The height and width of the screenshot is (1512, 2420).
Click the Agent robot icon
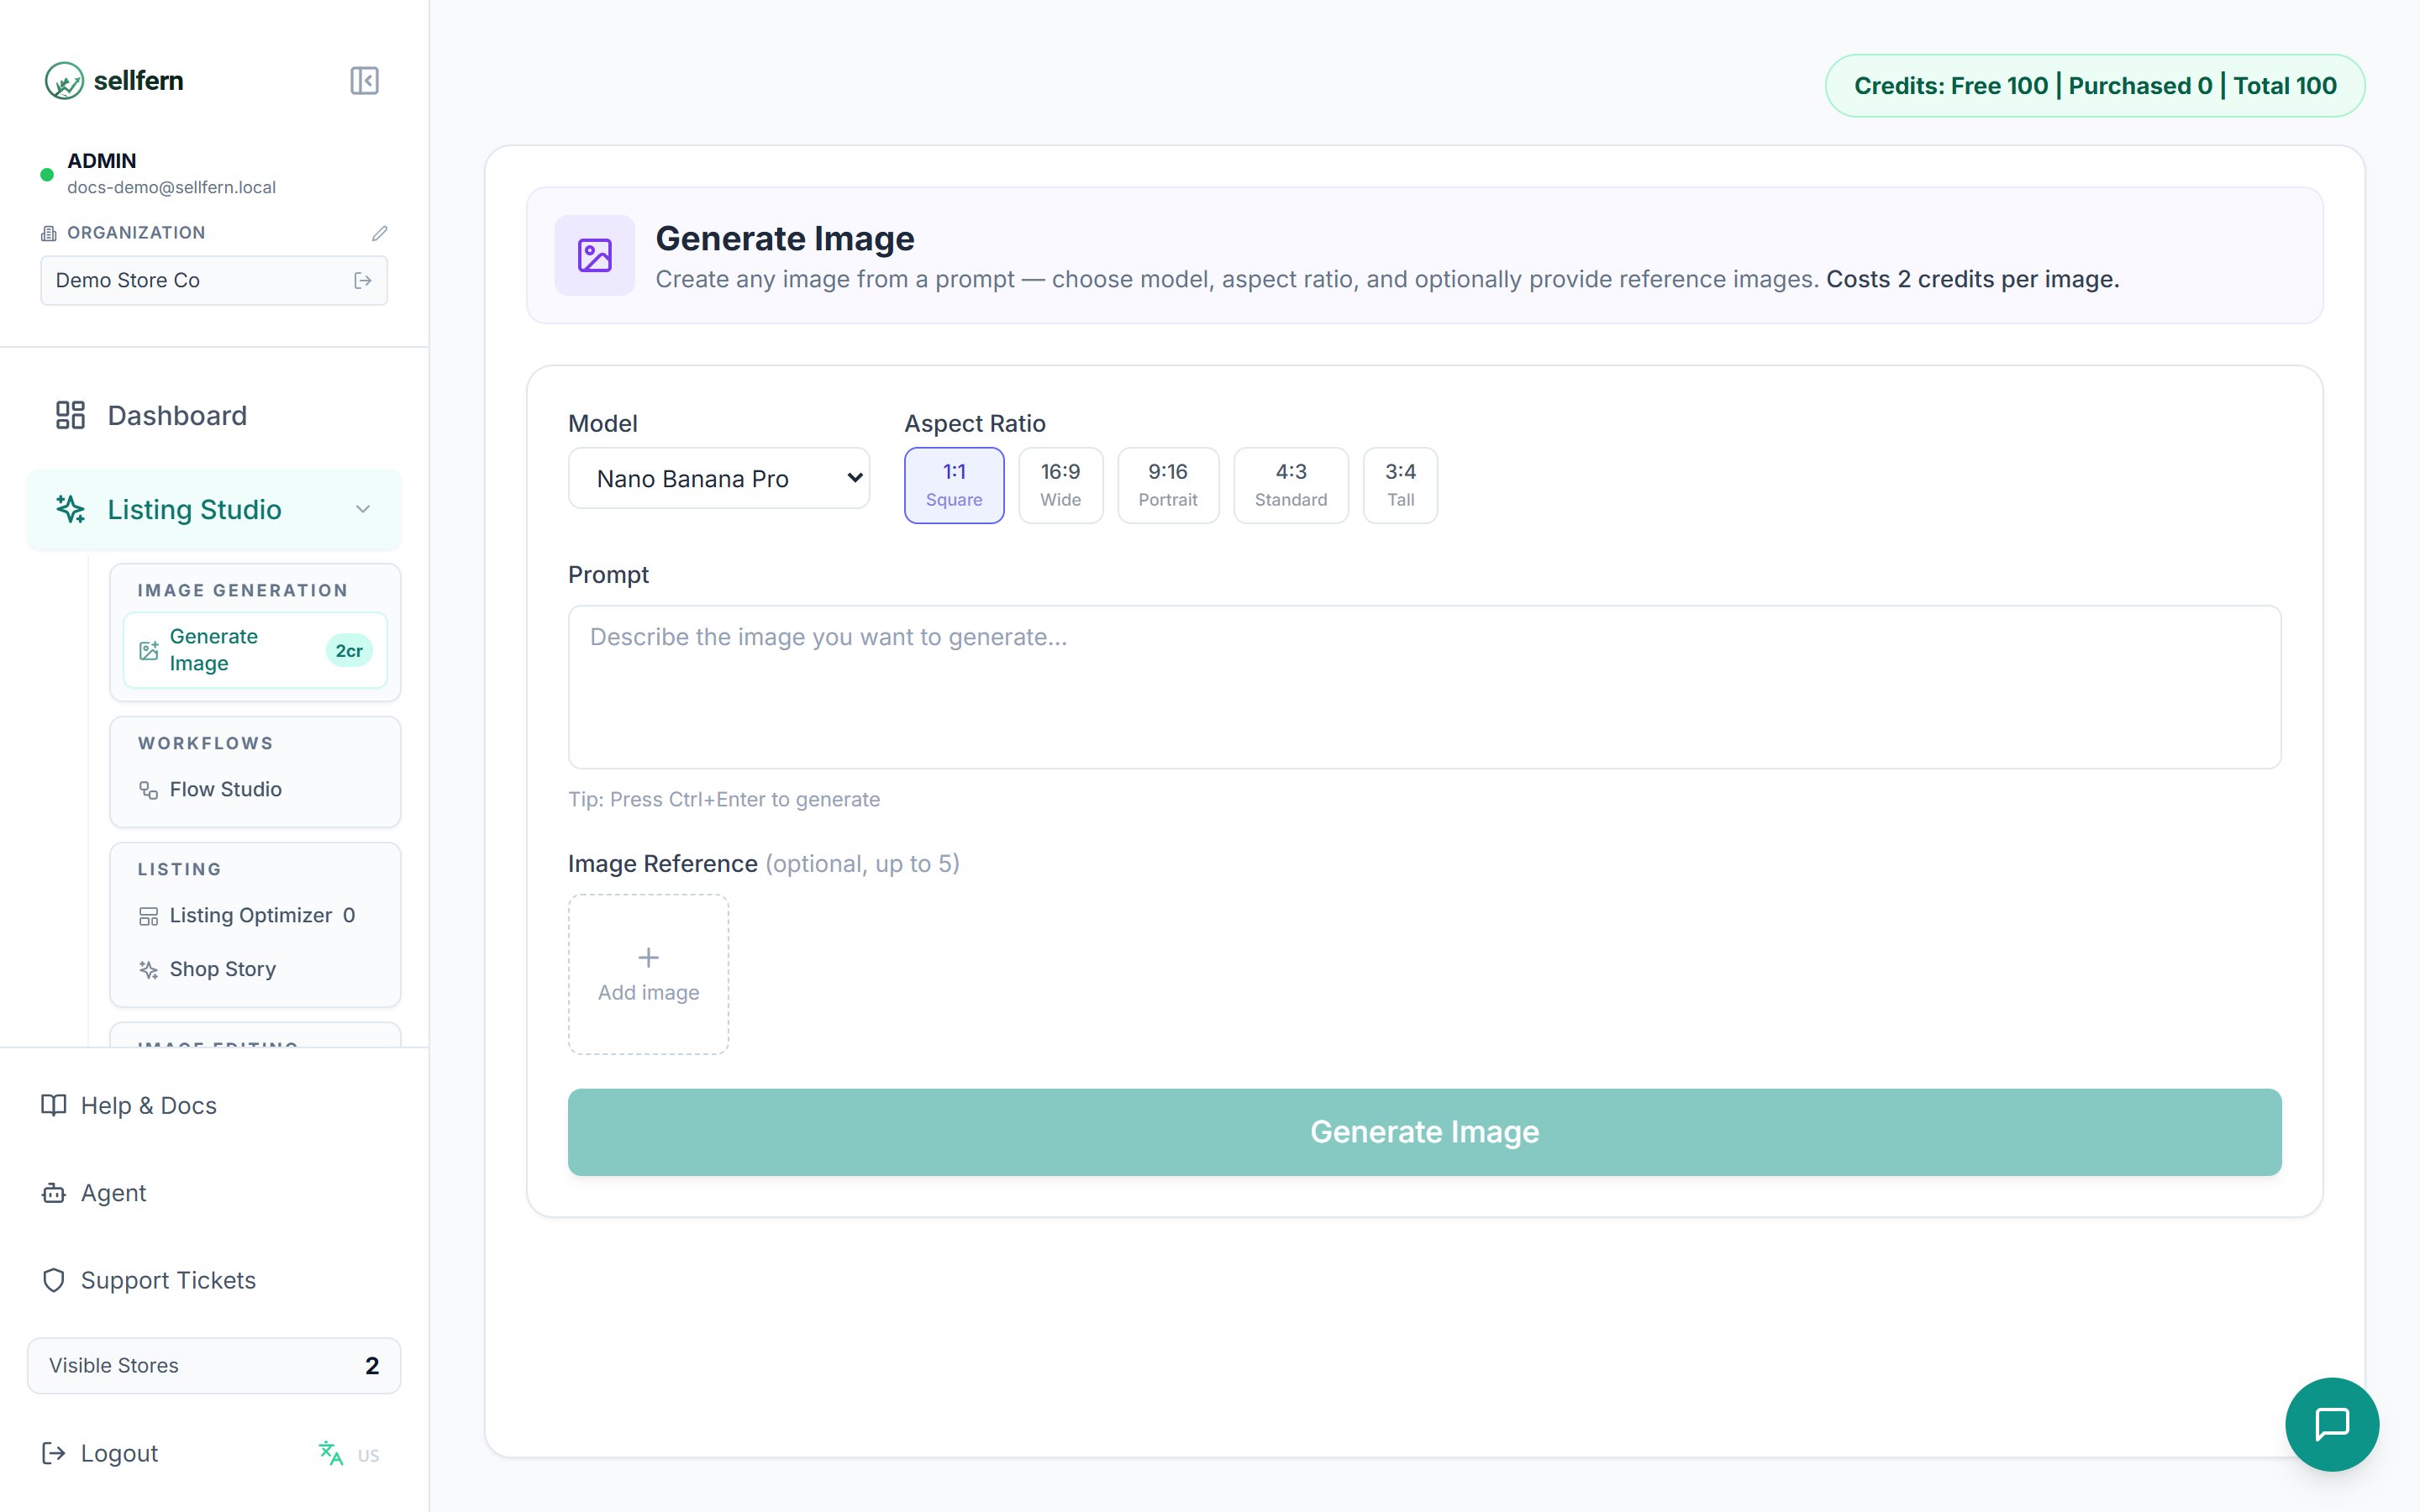pos(54,1193)
